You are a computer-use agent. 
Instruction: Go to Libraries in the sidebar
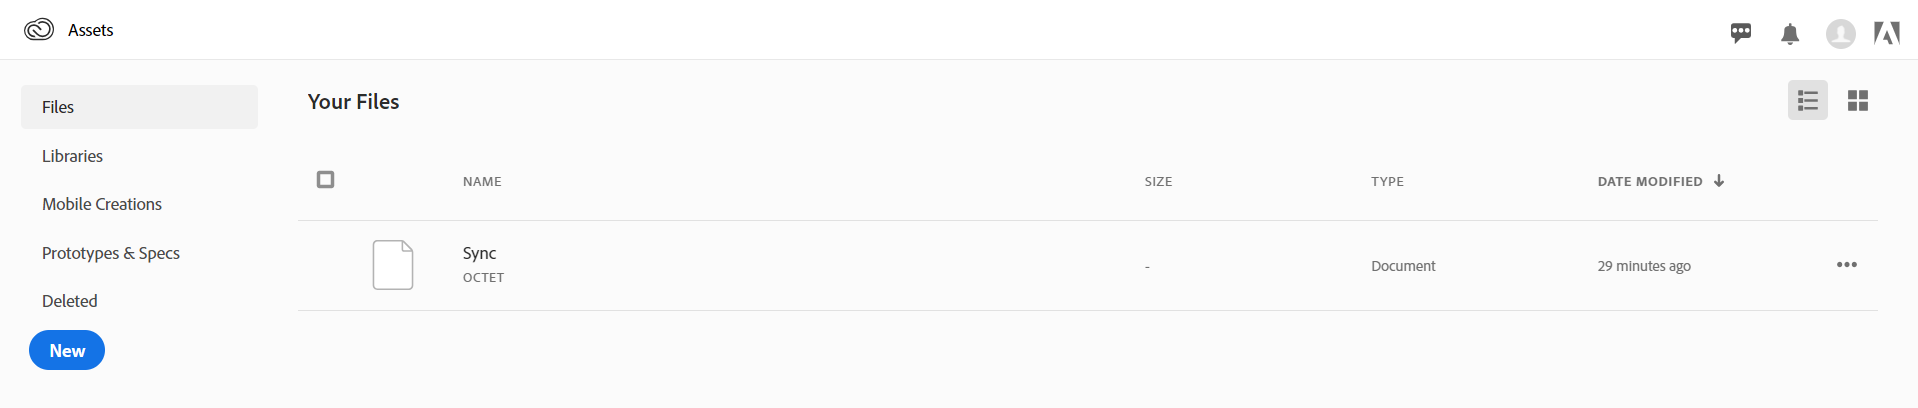click(72, 156)
